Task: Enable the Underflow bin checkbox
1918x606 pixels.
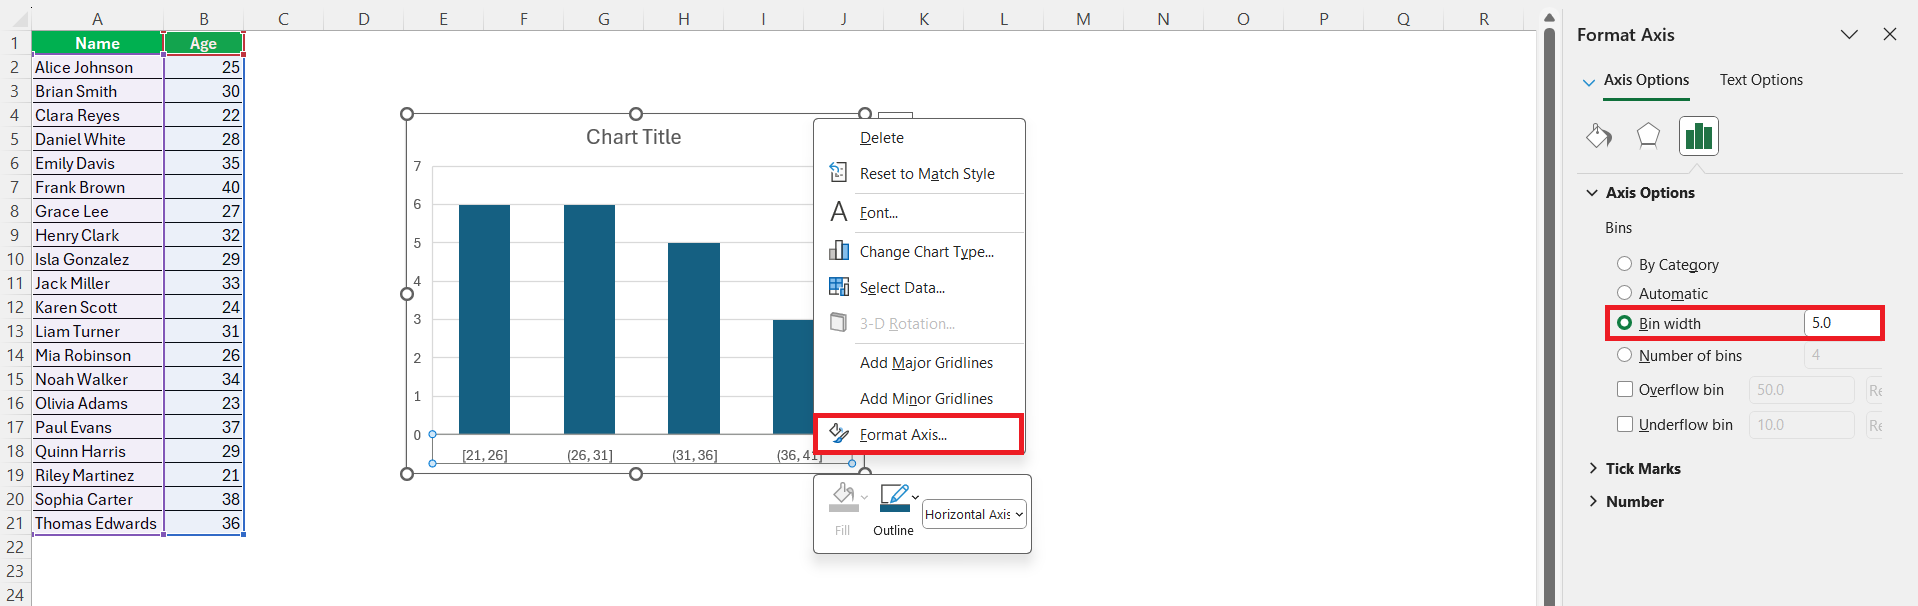Action: click(x=1624, y=424)
